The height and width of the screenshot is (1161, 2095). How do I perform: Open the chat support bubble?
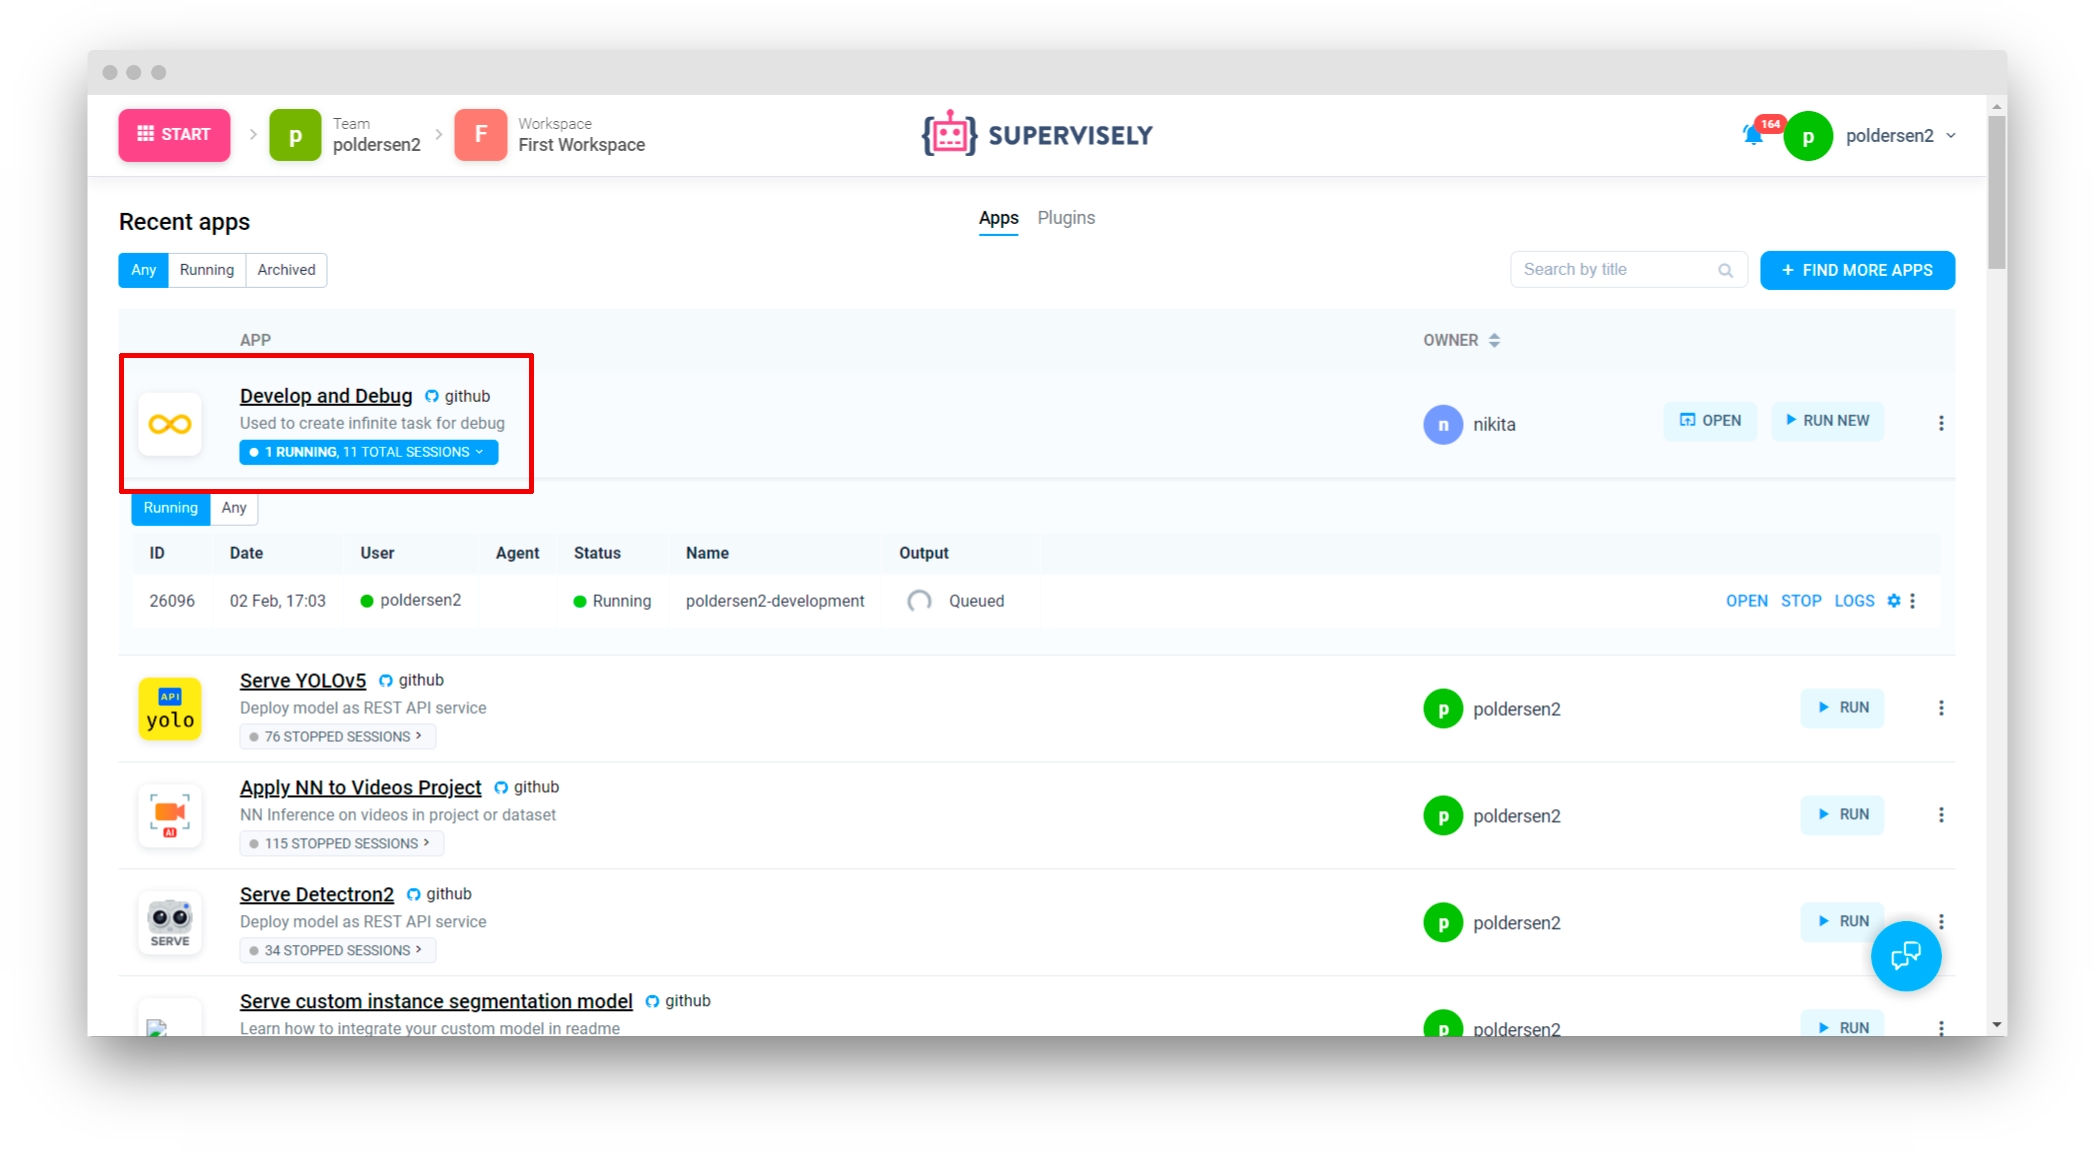(1906, 956)
